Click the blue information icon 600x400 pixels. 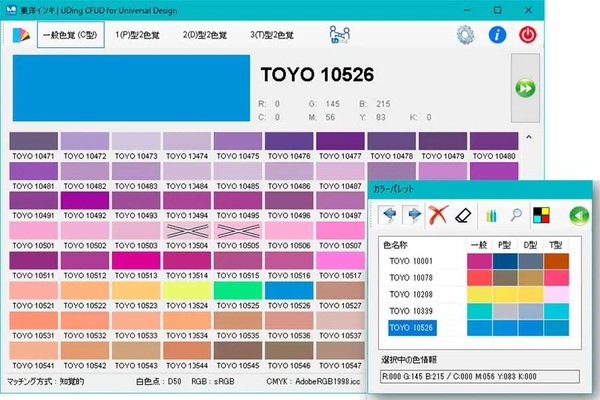[496, 35]
